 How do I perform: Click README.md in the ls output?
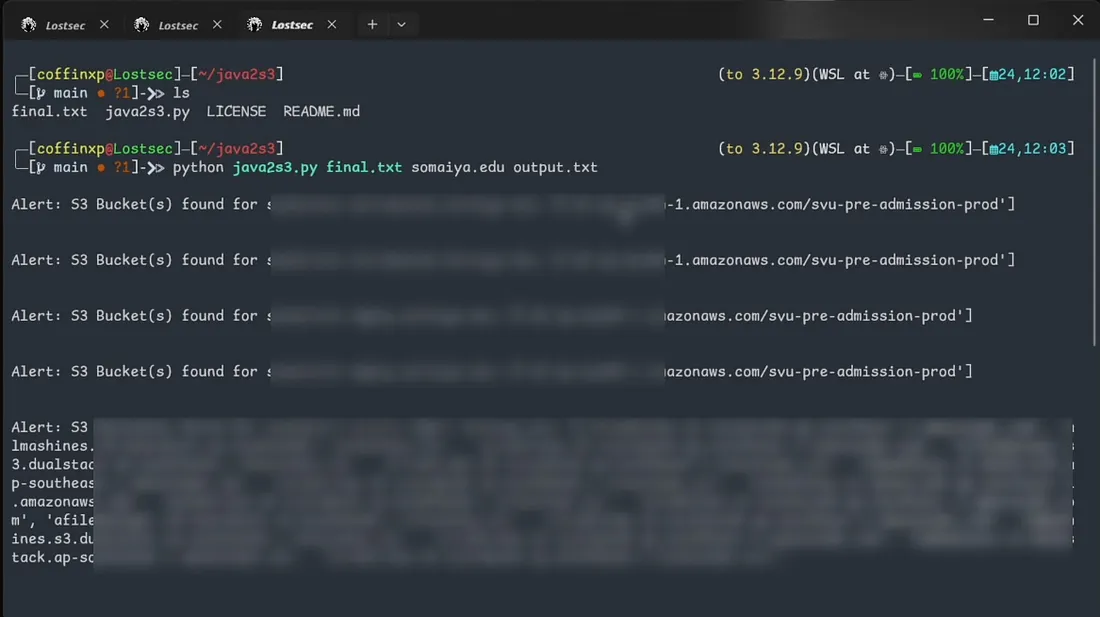coord(321,111)
